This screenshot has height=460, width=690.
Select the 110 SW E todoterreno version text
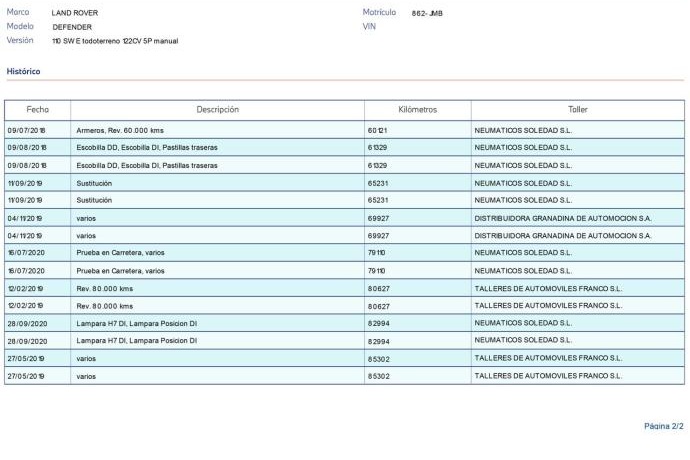(x=115, y=41)
